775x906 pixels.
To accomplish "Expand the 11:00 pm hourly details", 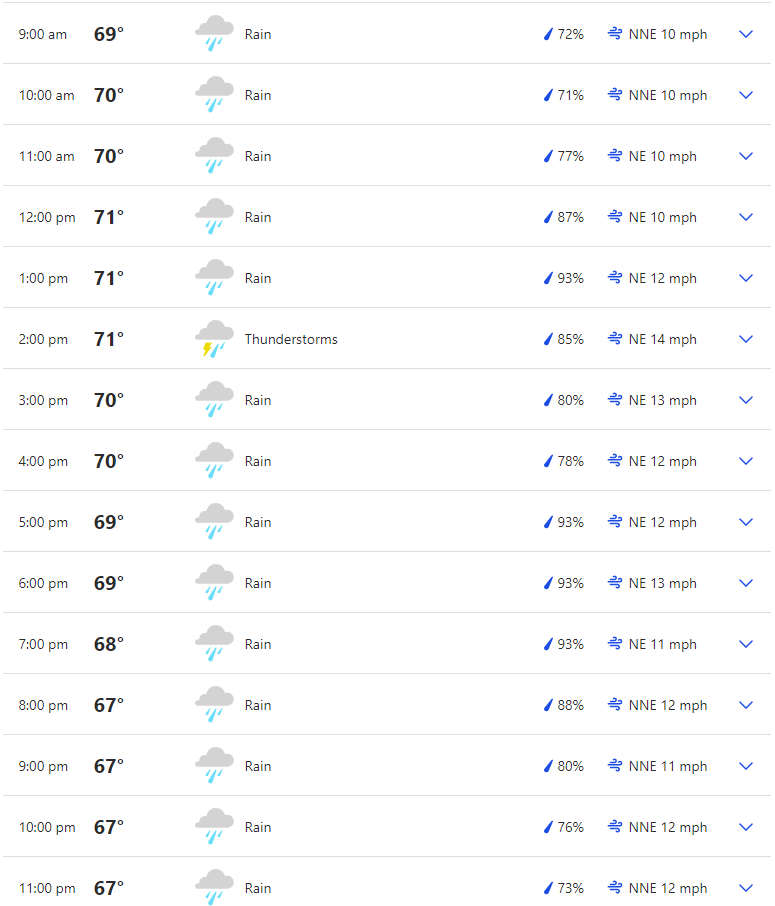I will click(x=746, y=888).
